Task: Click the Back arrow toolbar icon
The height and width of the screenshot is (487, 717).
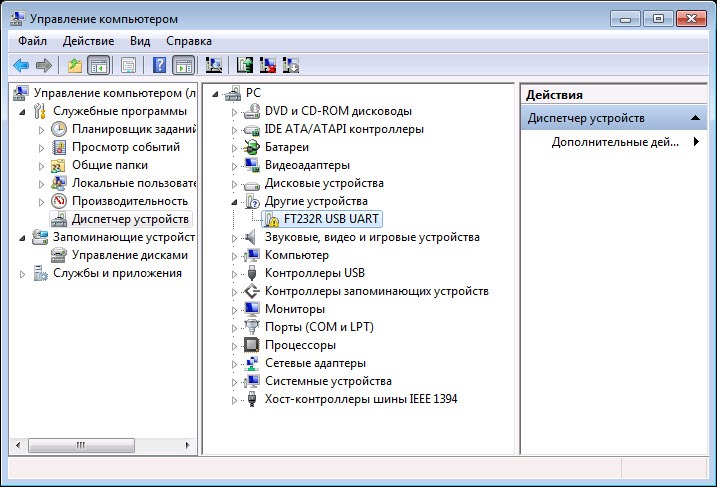Action: [21, 65]
